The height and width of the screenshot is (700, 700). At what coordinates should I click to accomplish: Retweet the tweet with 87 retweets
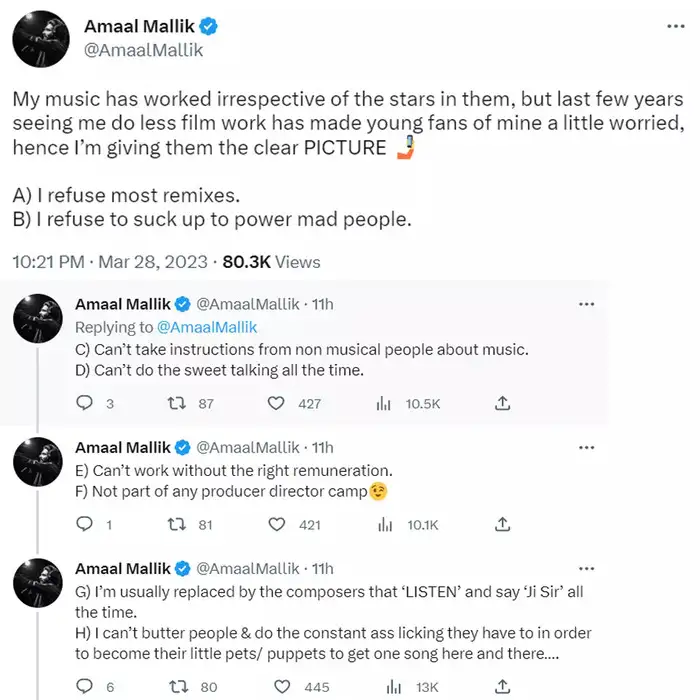click(174, 403)
